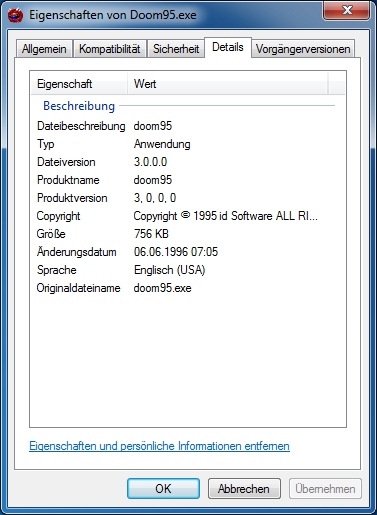The height and width of the screenshot is (515, 377).
Task: Select the Änderungsdatum property label
Action: (x=76, y=252)
